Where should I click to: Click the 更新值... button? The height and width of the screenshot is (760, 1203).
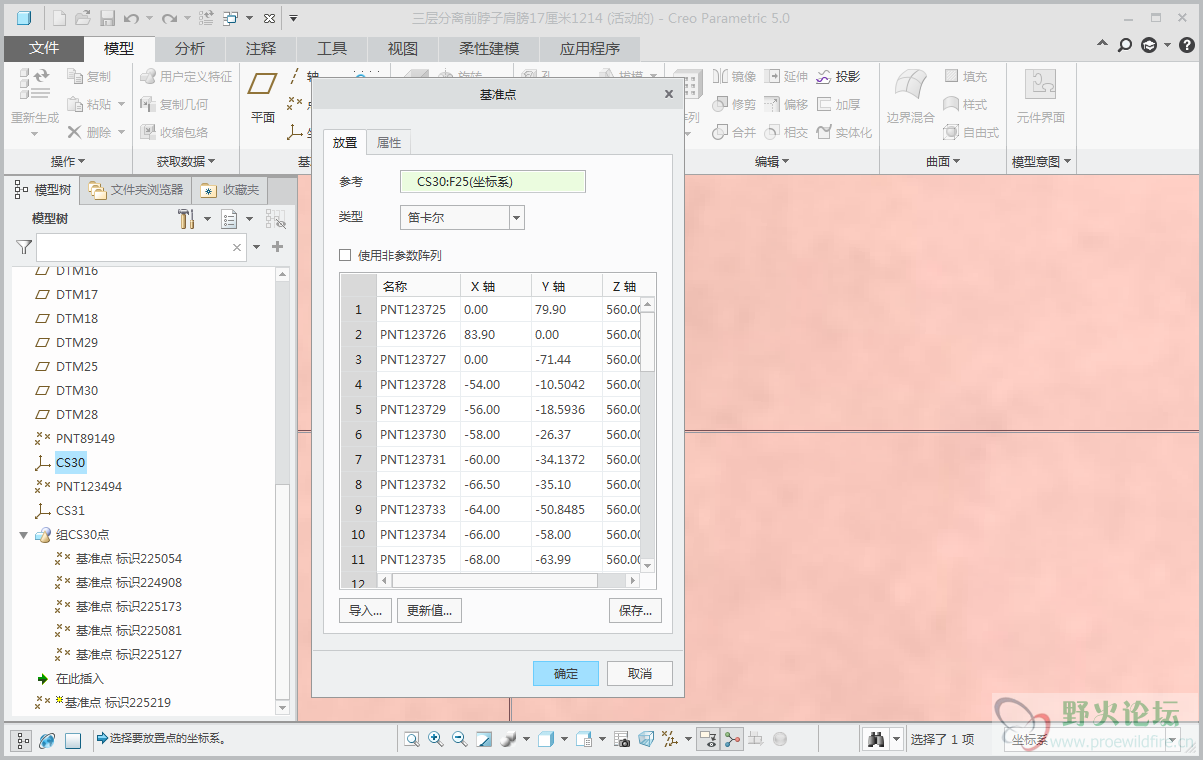pos(430,610)
